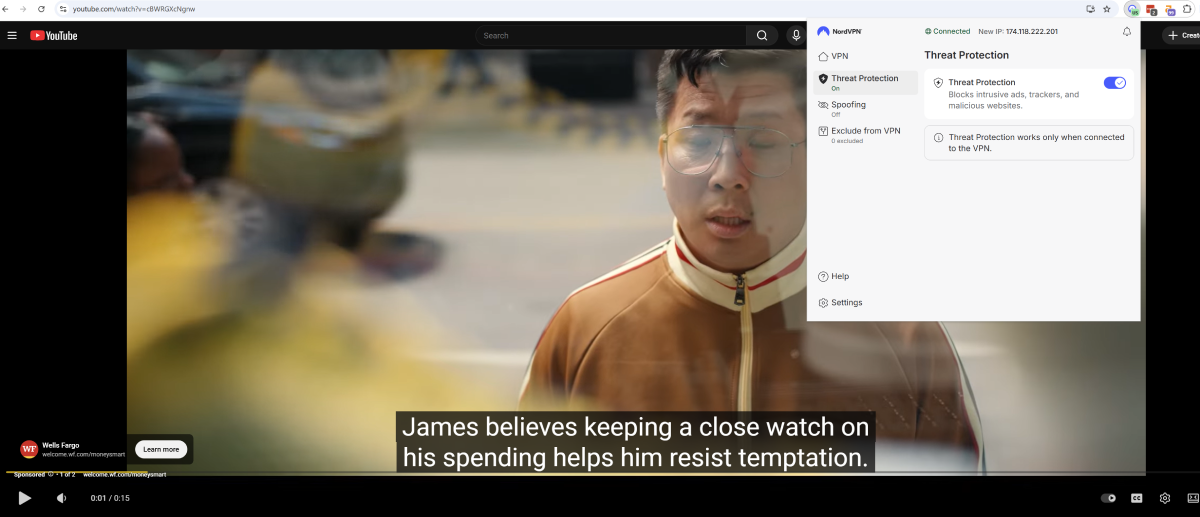Open the browser Extensions puzzle icon
Screen dimensions: 1200x517
click(x=1189, y=9)
